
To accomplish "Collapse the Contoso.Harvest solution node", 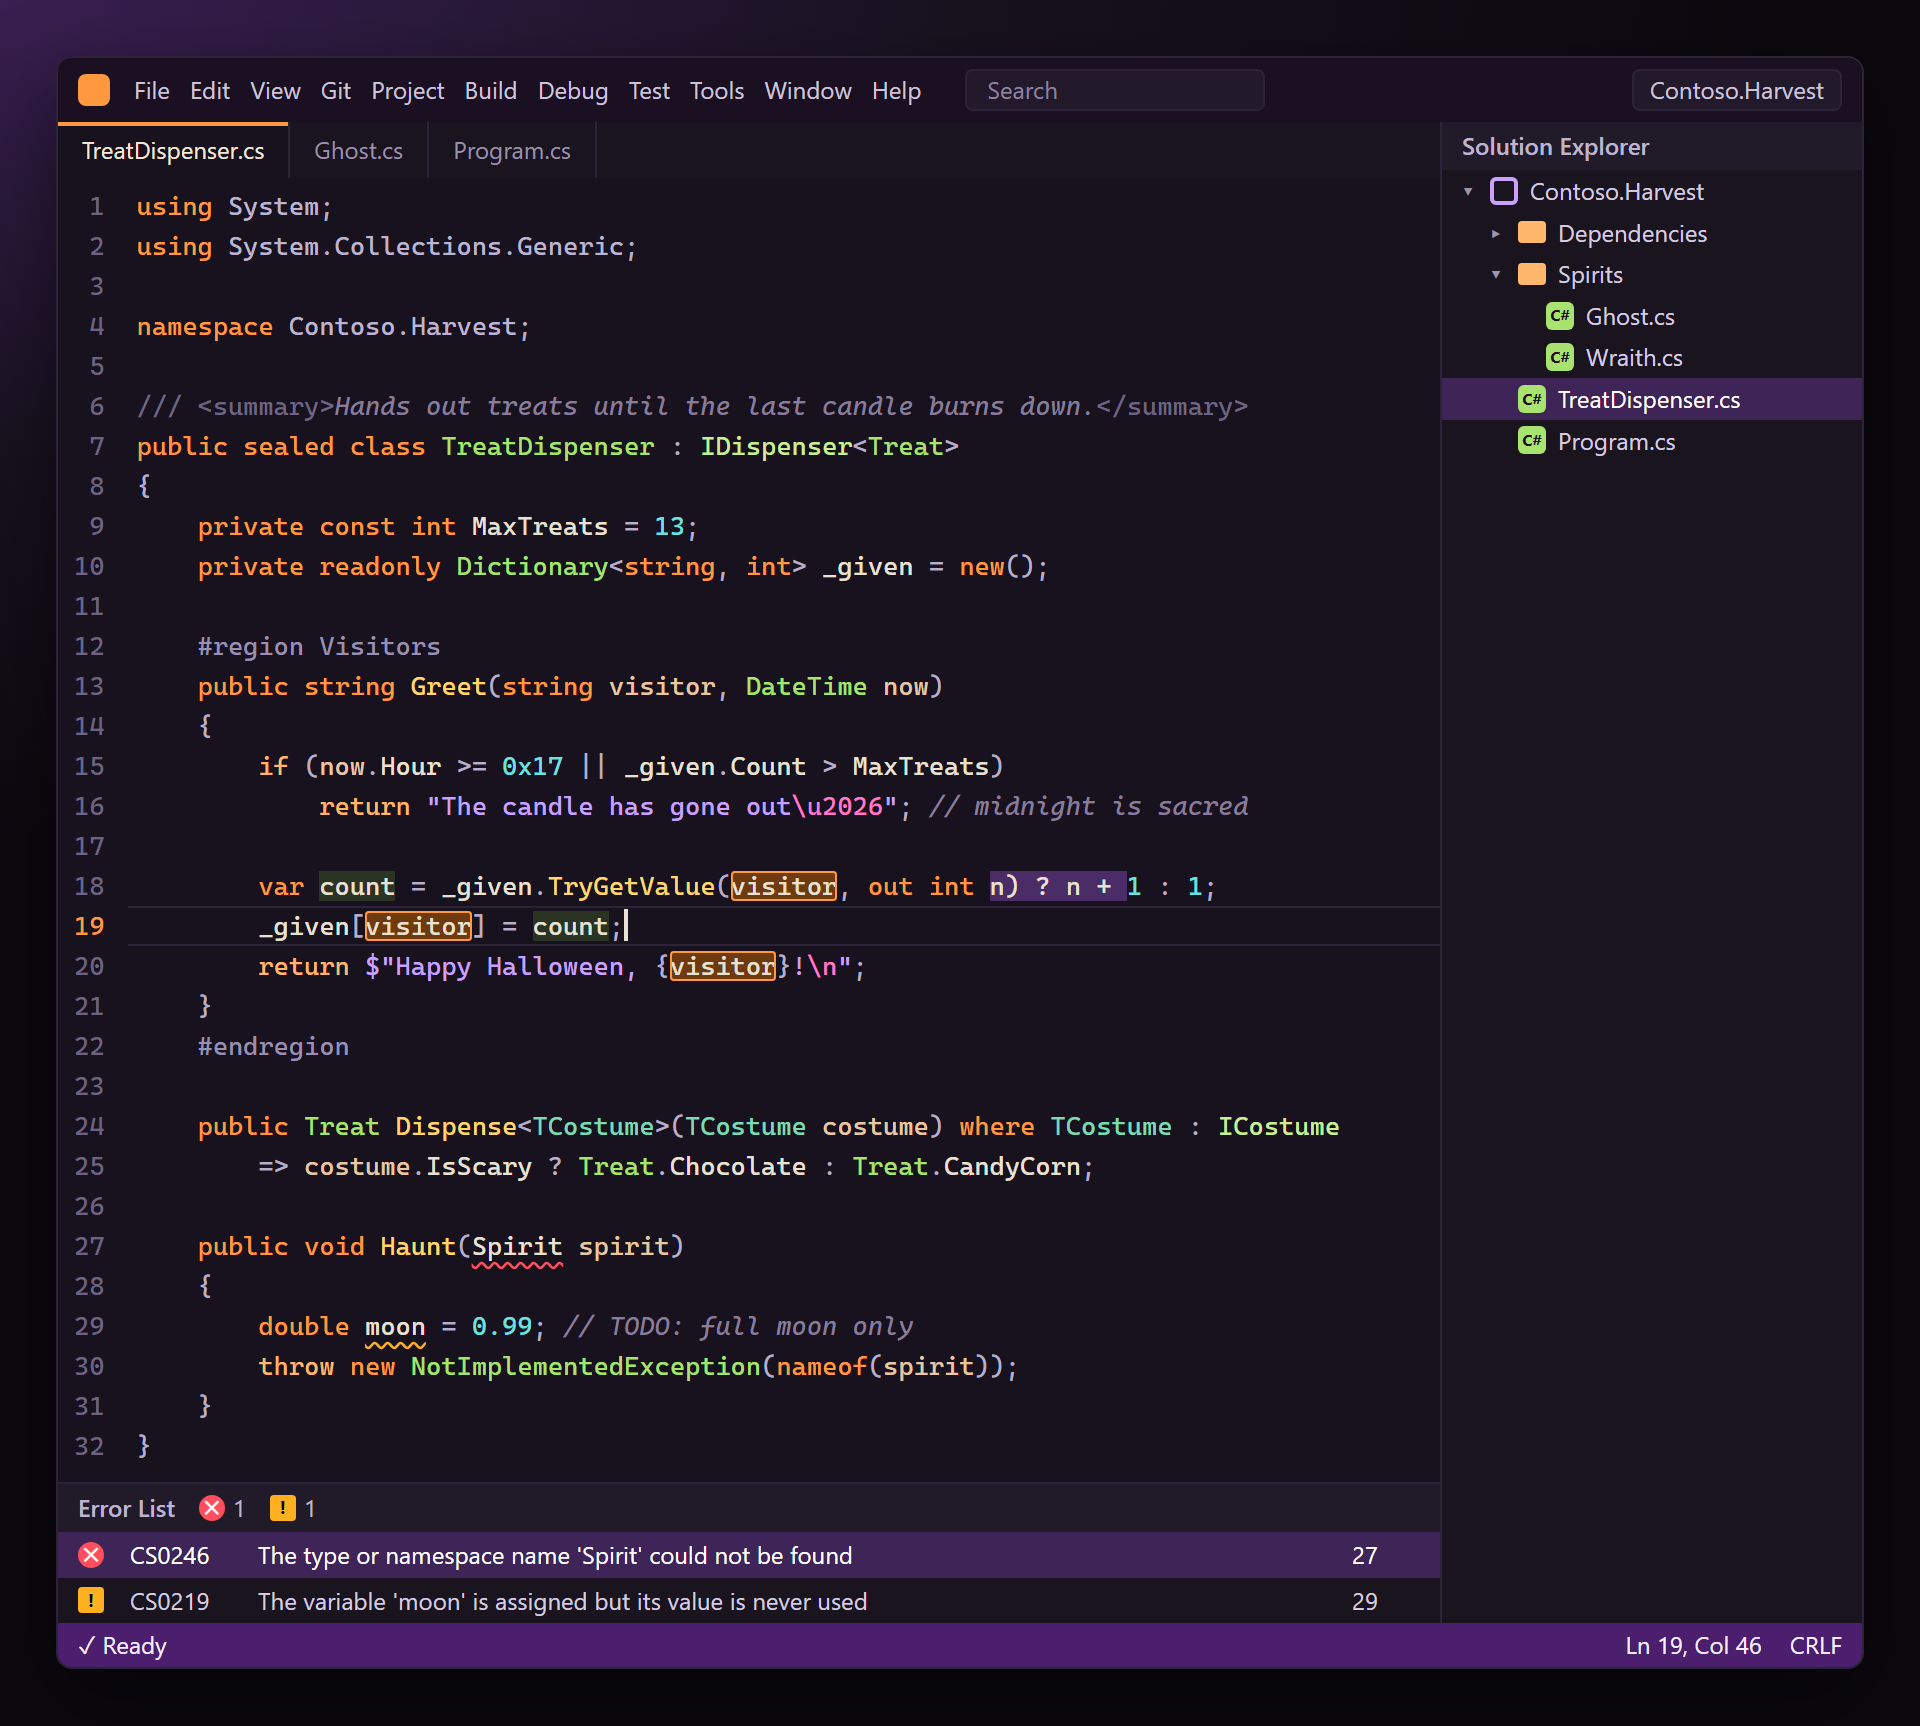I will click(x=1468, y=191).
